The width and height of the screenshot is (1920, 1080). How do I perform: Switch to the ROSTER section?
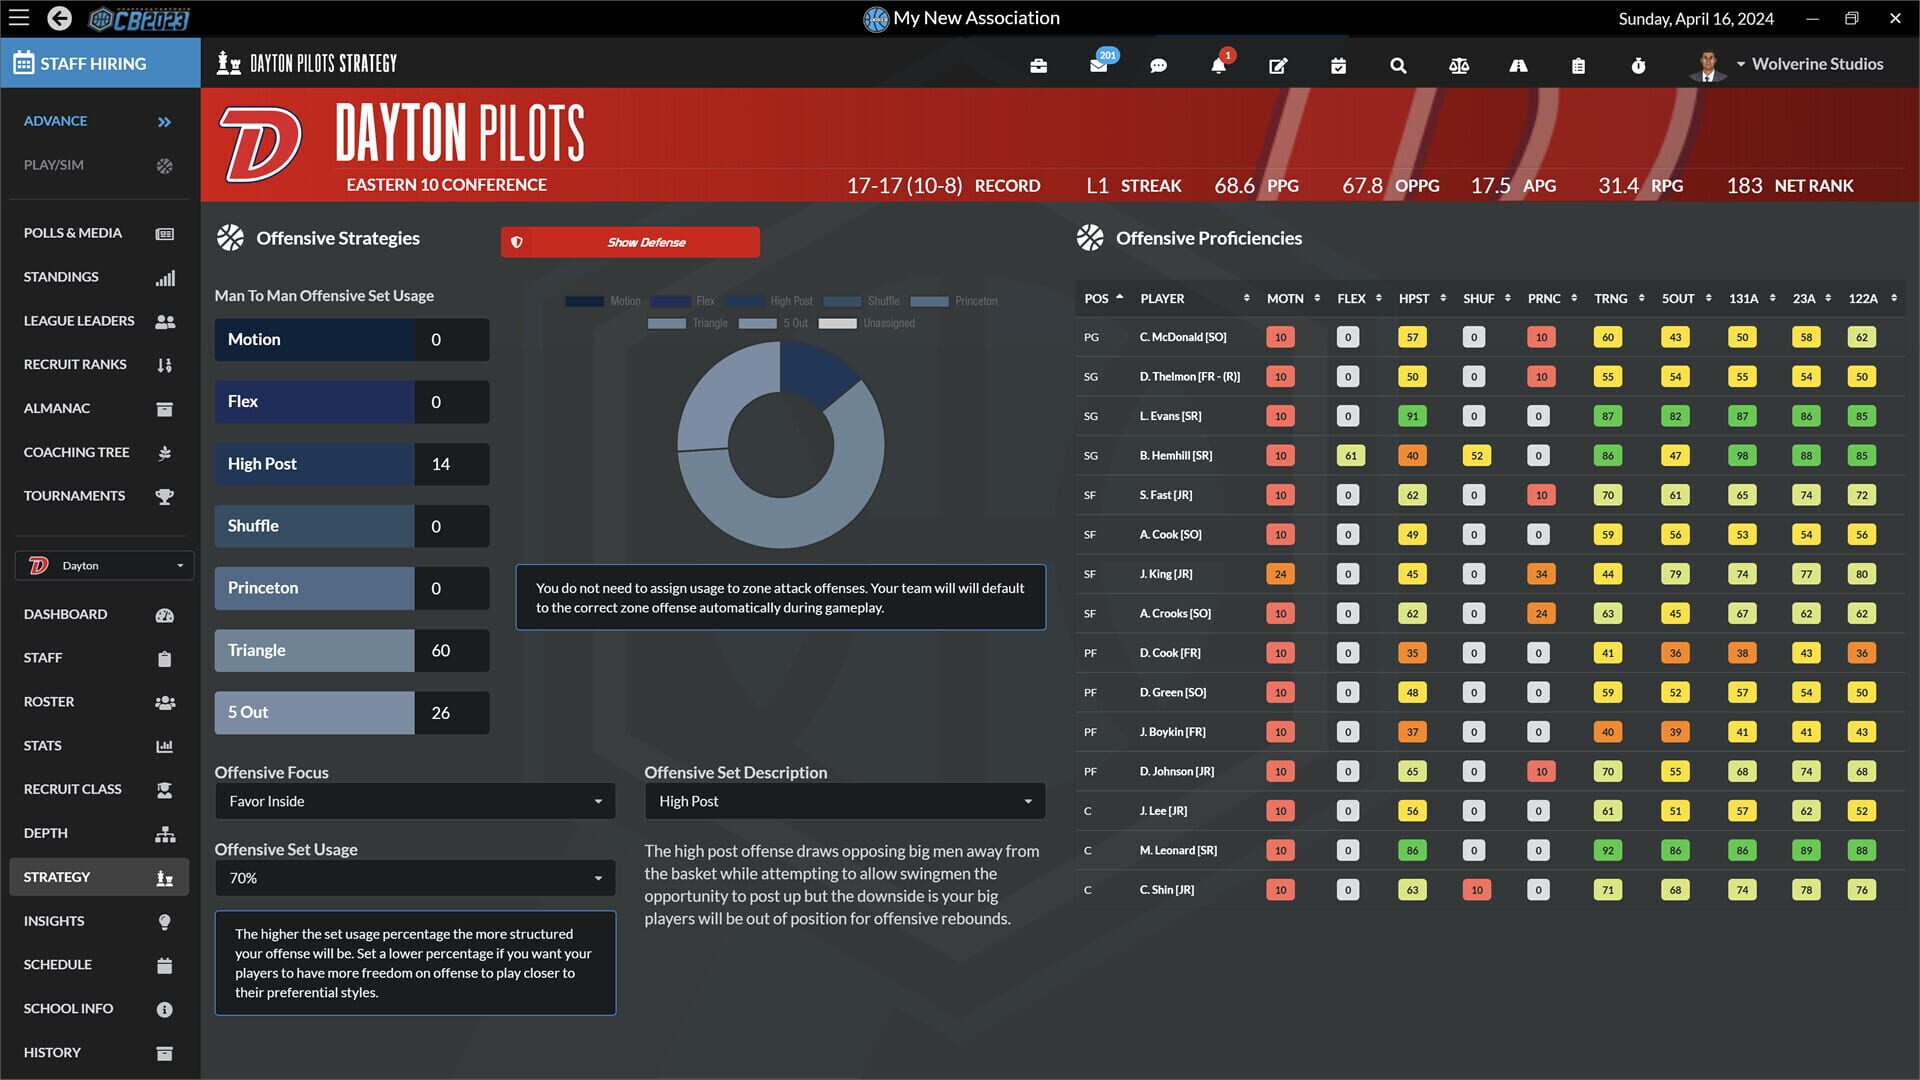(x=48, y=701)
